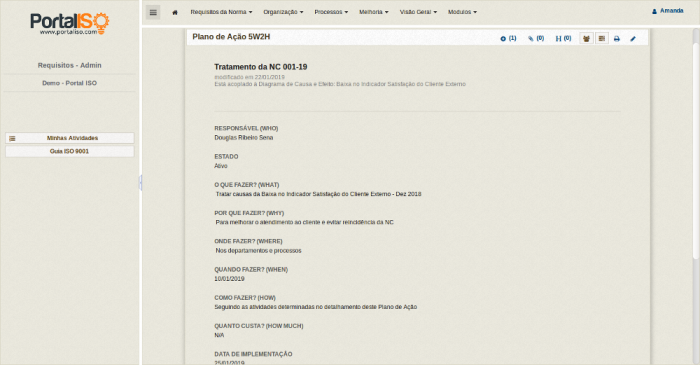Screen dimensions: 700x365
Task: Click the responsible name Douglas Ribeiro Sena
Action: [x=244, y=137]
